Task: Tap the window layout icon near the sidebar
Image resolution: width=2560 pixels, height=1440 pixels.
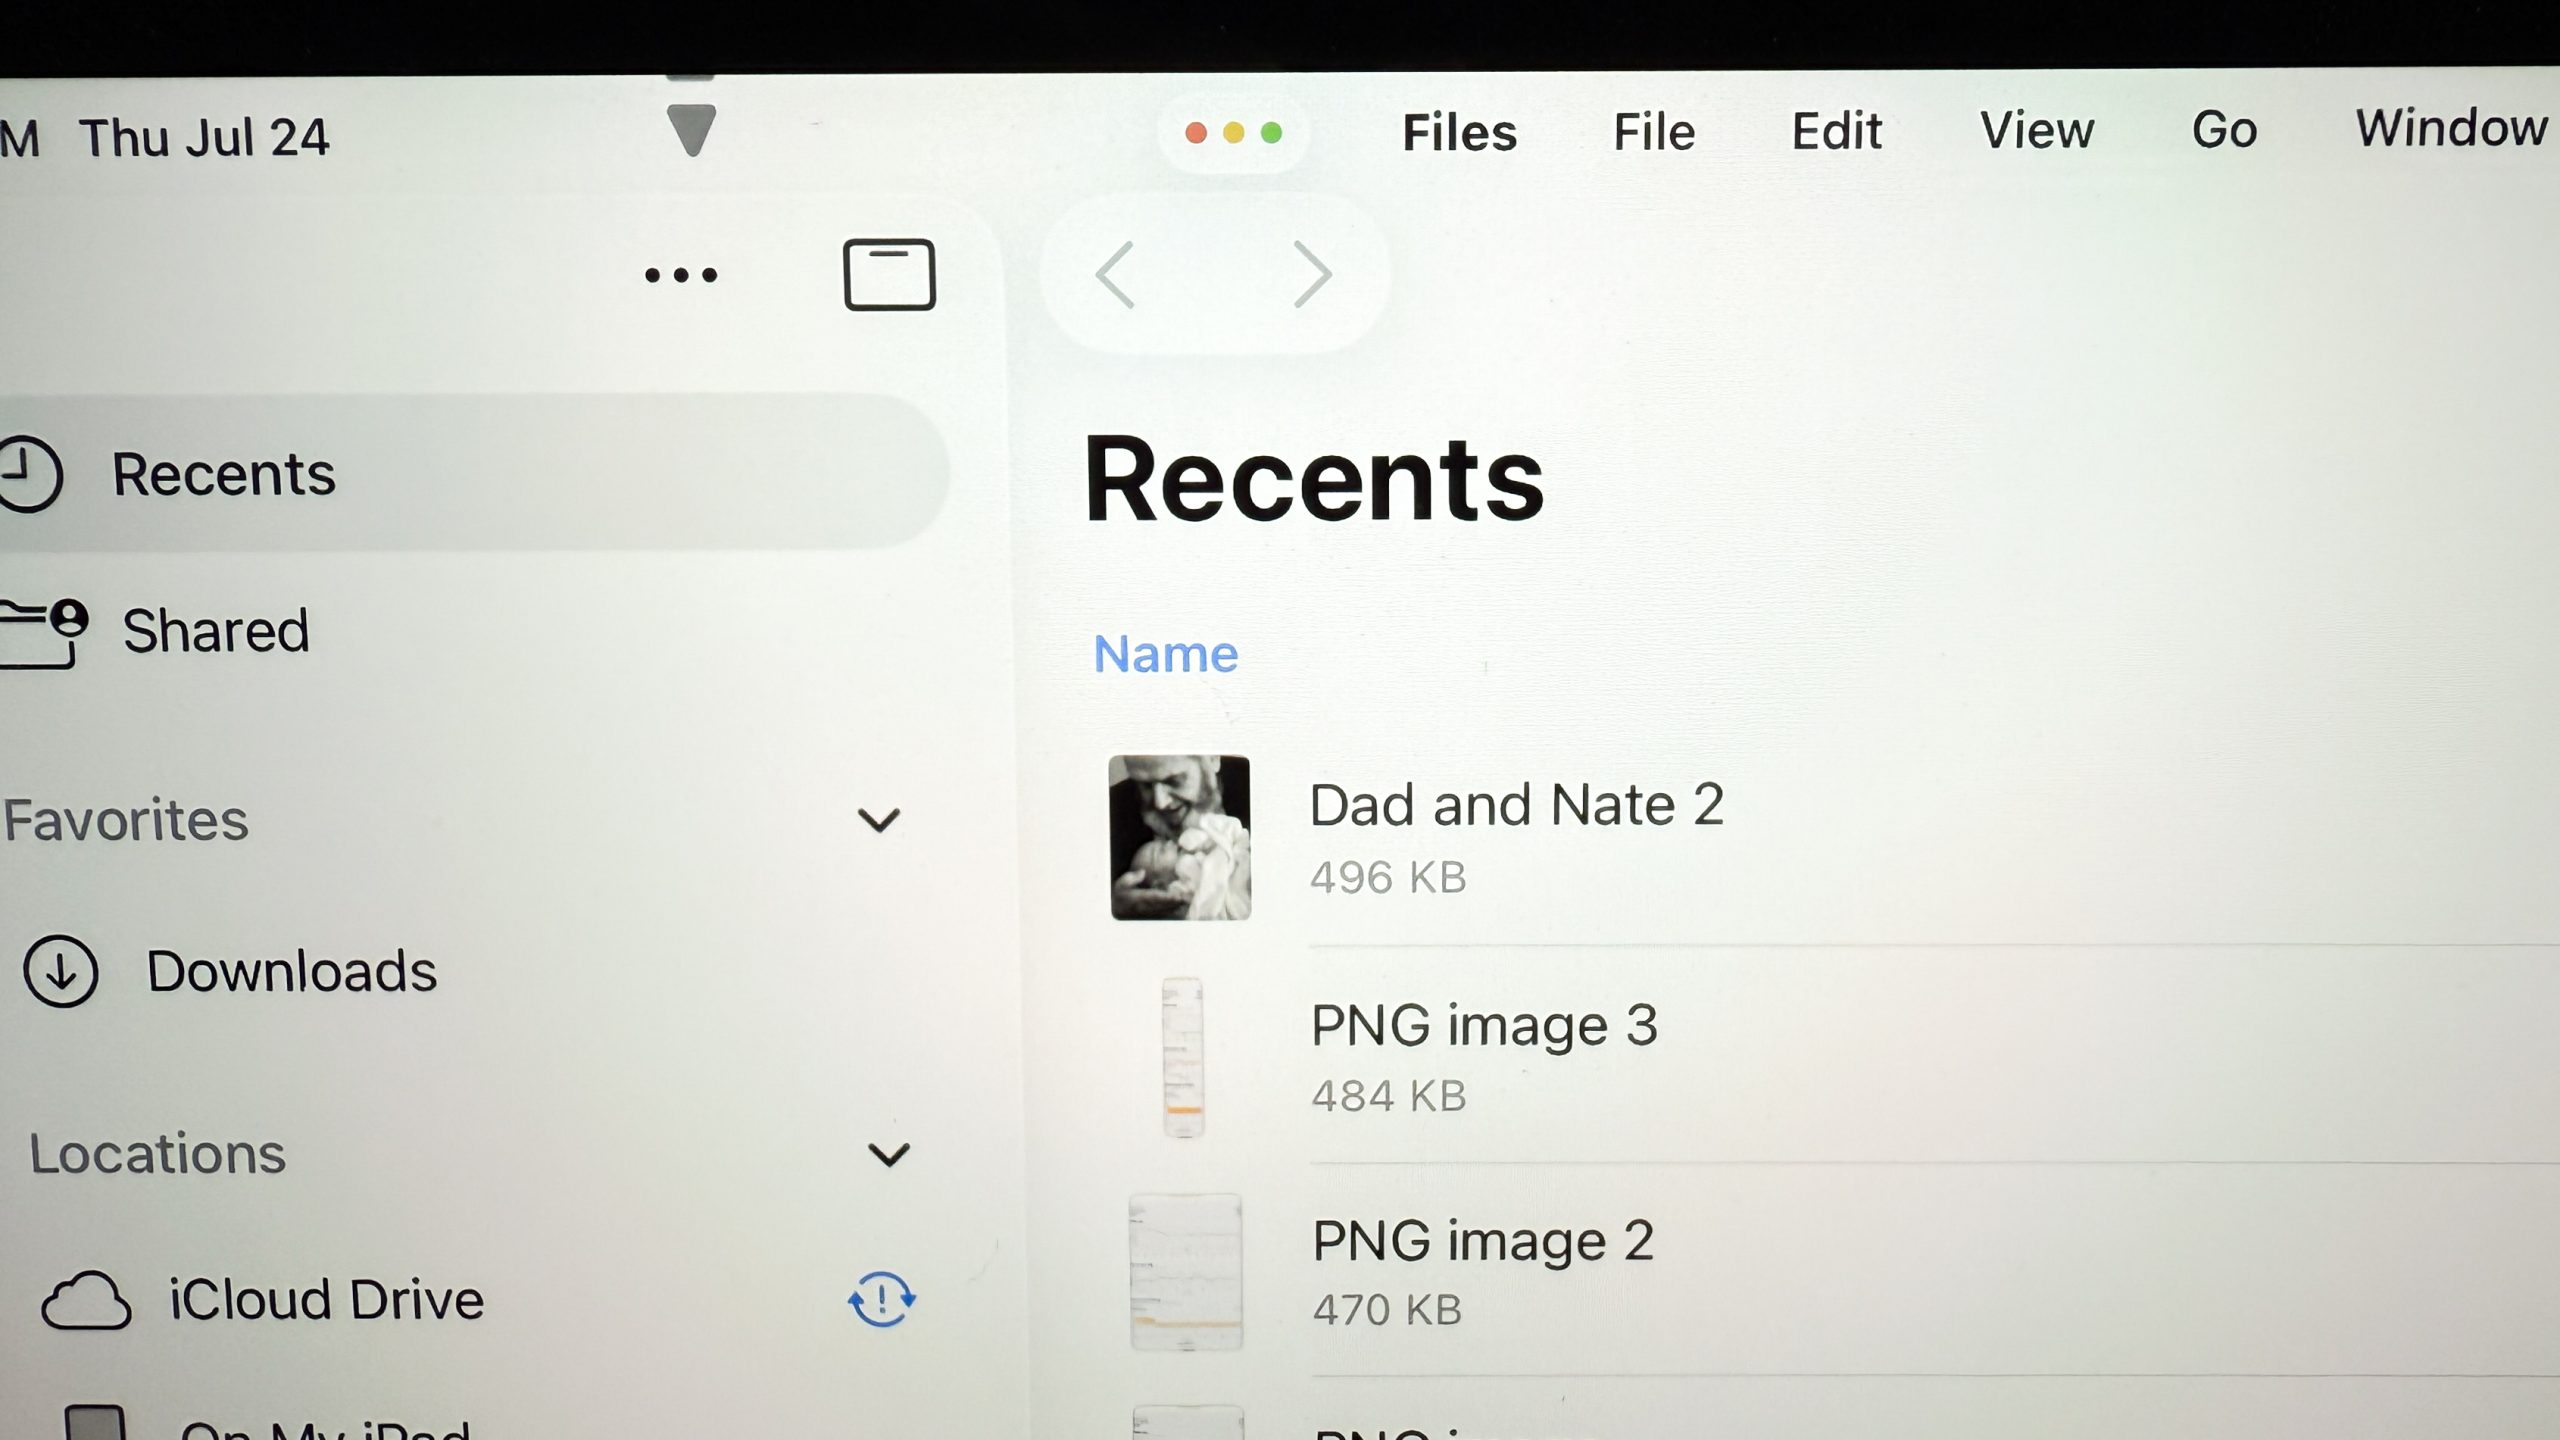Action: (x=888, y=273)
